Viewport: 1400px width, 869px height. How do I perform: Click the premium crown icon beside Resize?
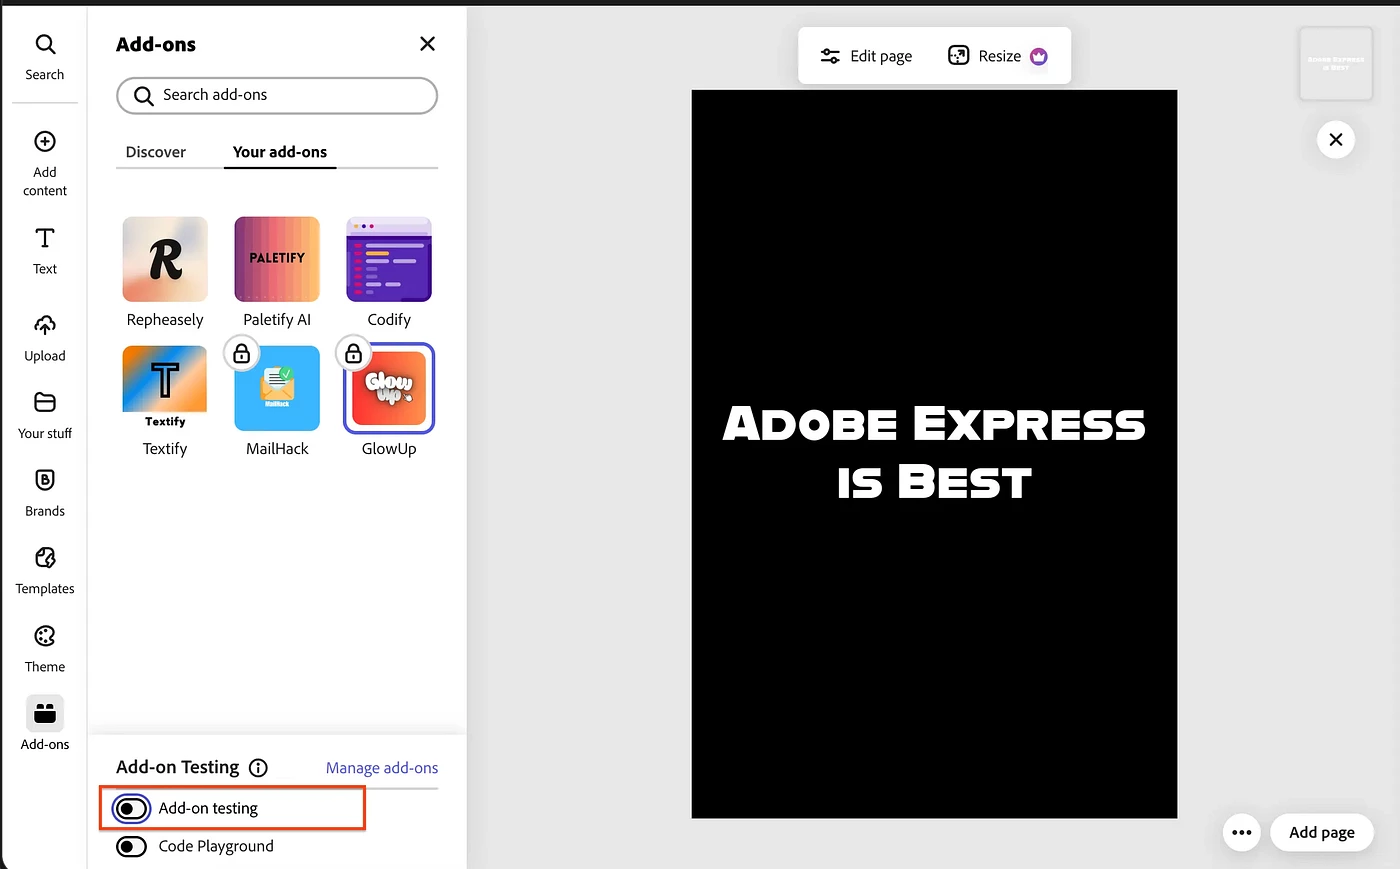(x=1039, y=56)
